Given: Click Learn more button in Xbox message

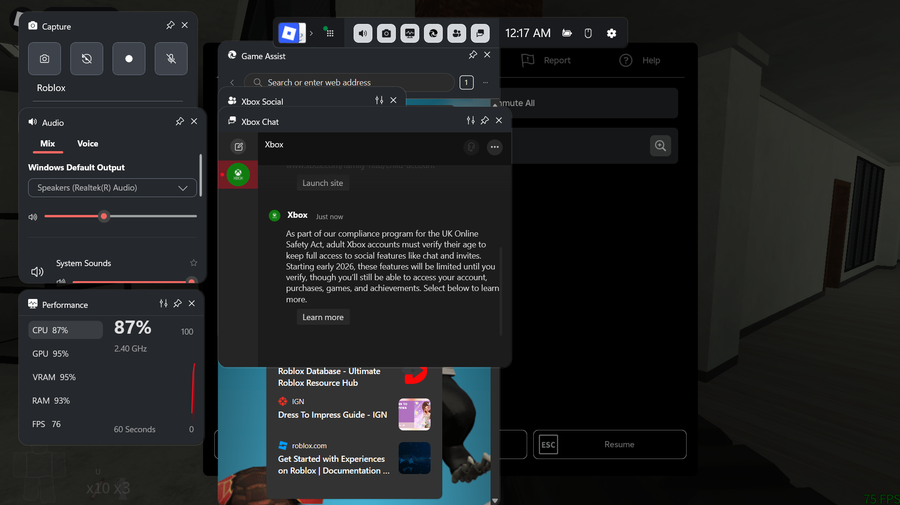Looking at the screenshot, I should 323,317.
